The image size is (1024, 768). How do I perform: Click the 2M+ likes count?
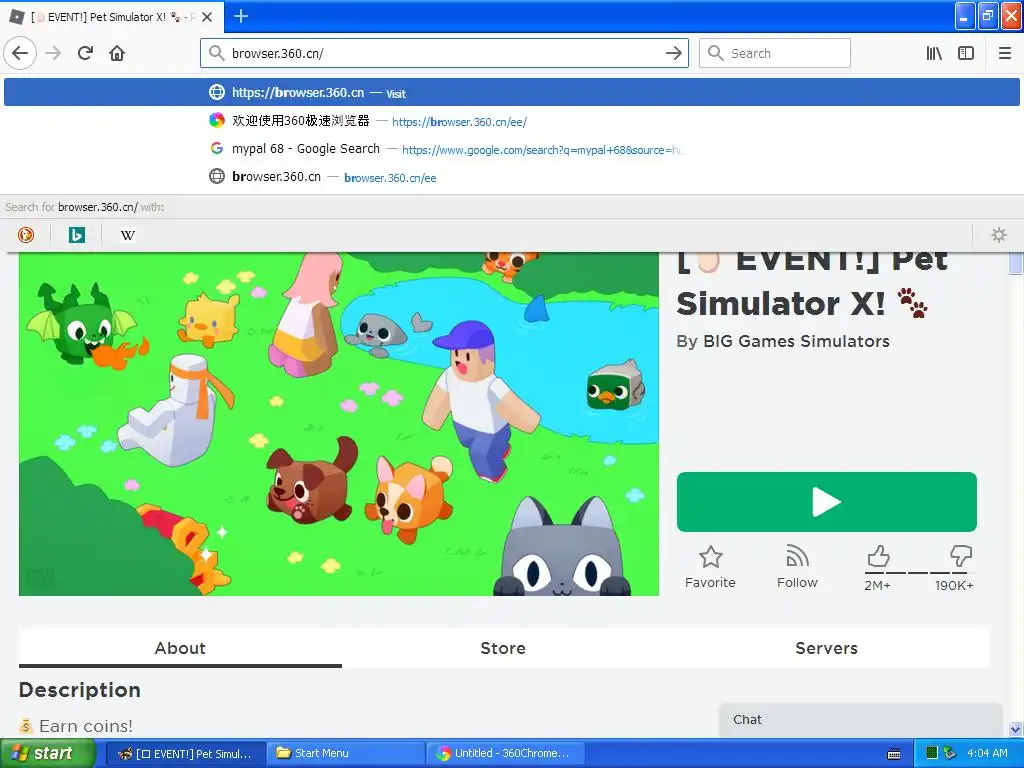pos(877,586)
